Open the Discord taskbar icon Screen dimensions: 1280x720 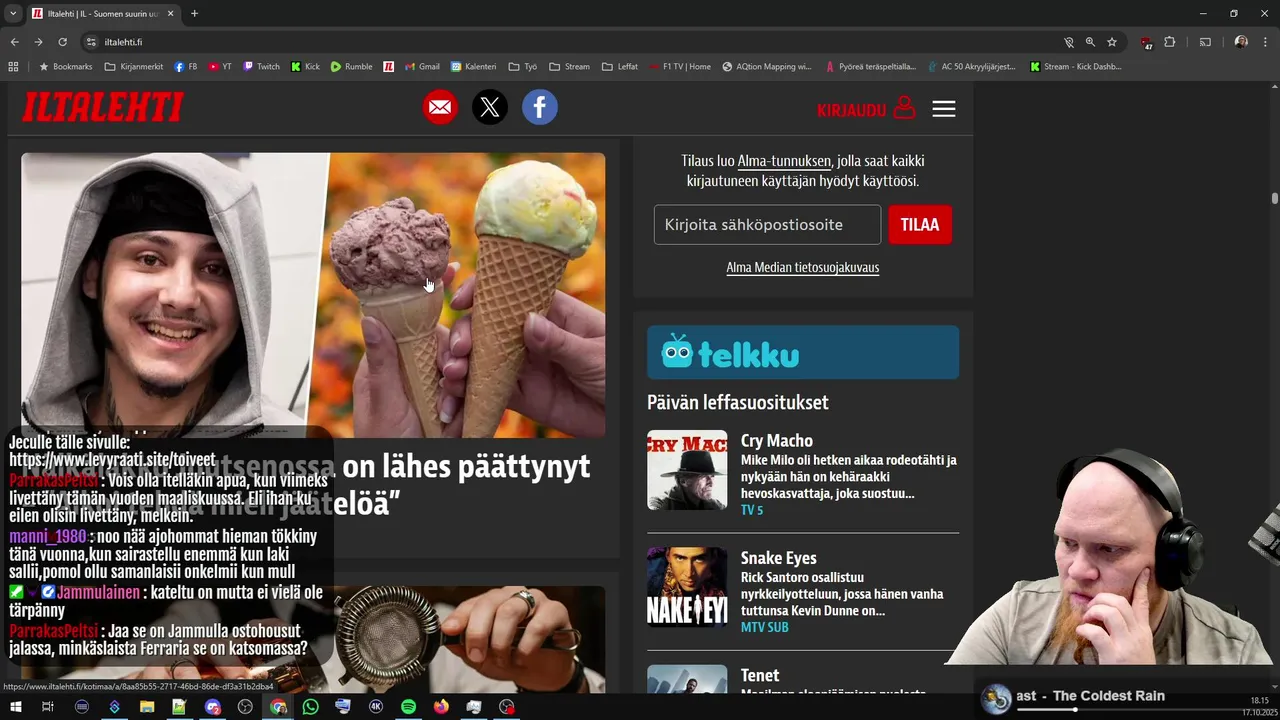(212, 707)
